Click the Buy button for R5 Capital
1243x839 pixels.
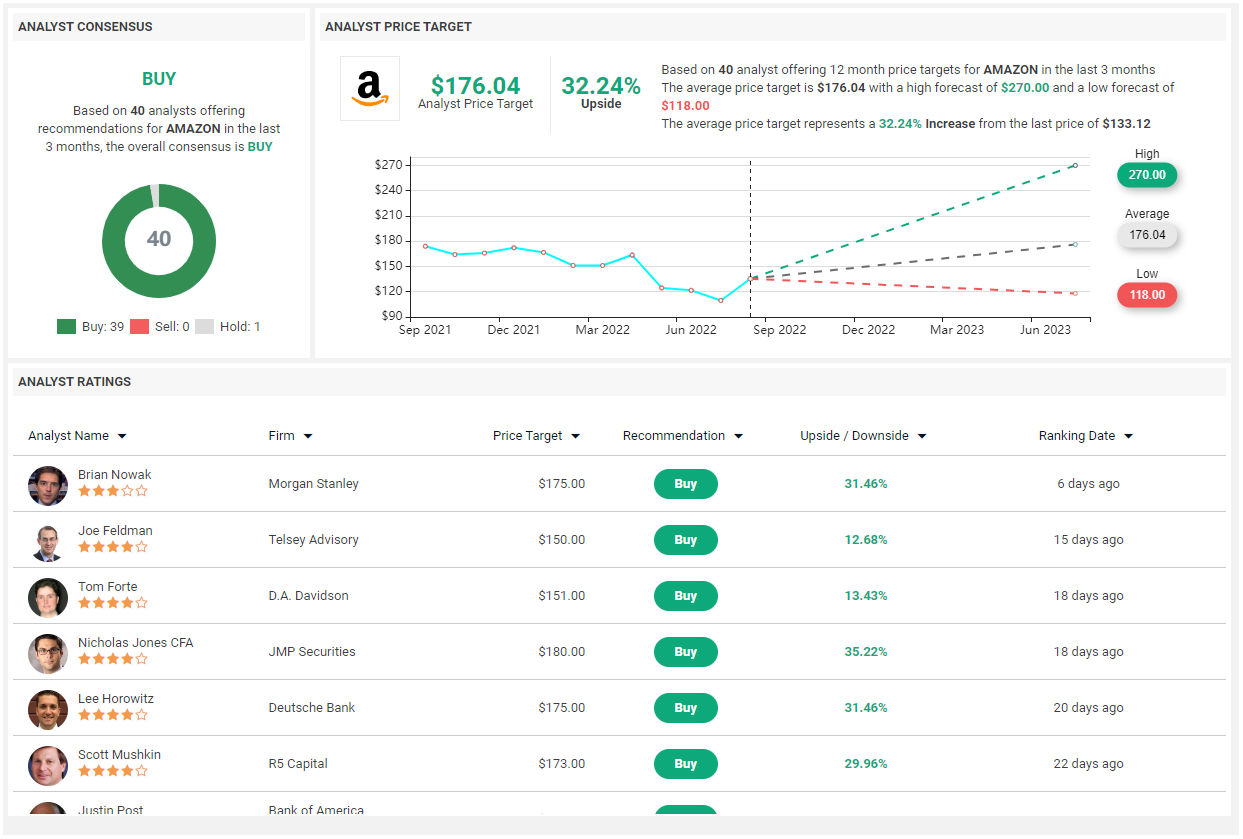(686, 764)
